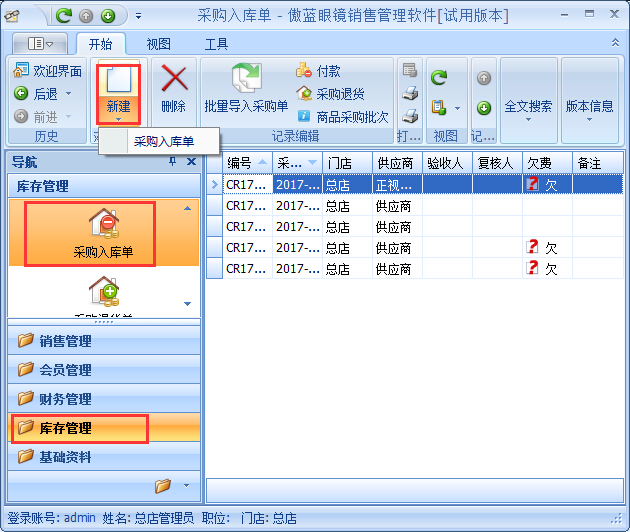Click the row selector of the second row
Screen dimensions: 630x532
(x=215, y=205)
